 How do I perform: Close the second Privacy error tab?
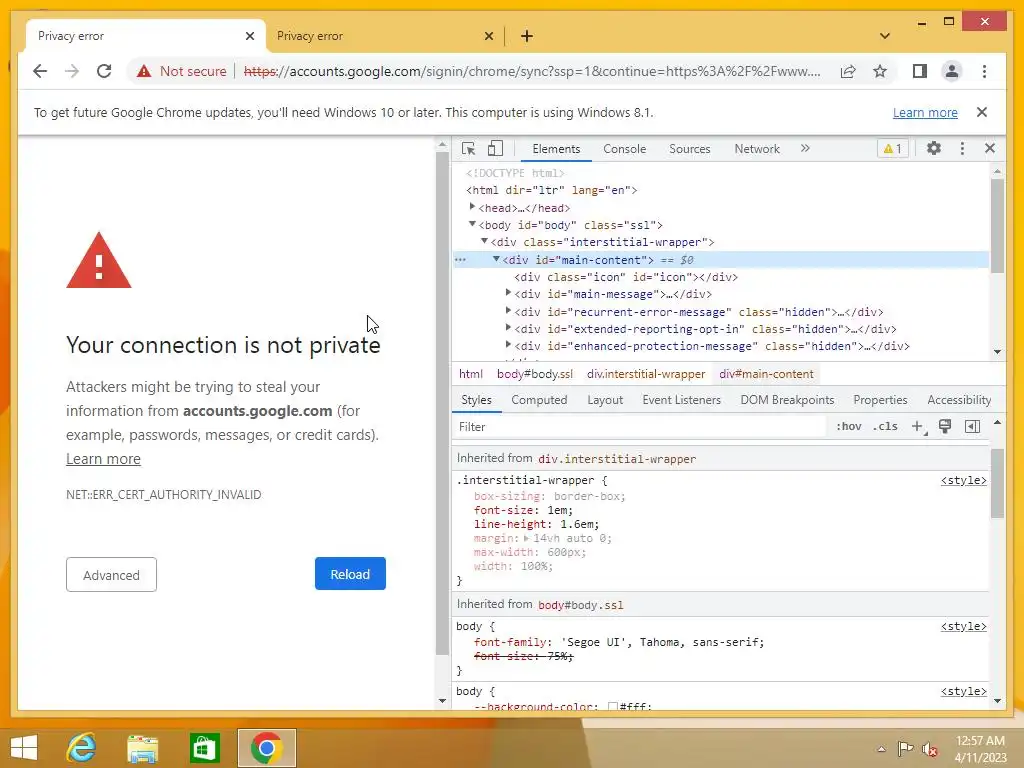[488, 36]
